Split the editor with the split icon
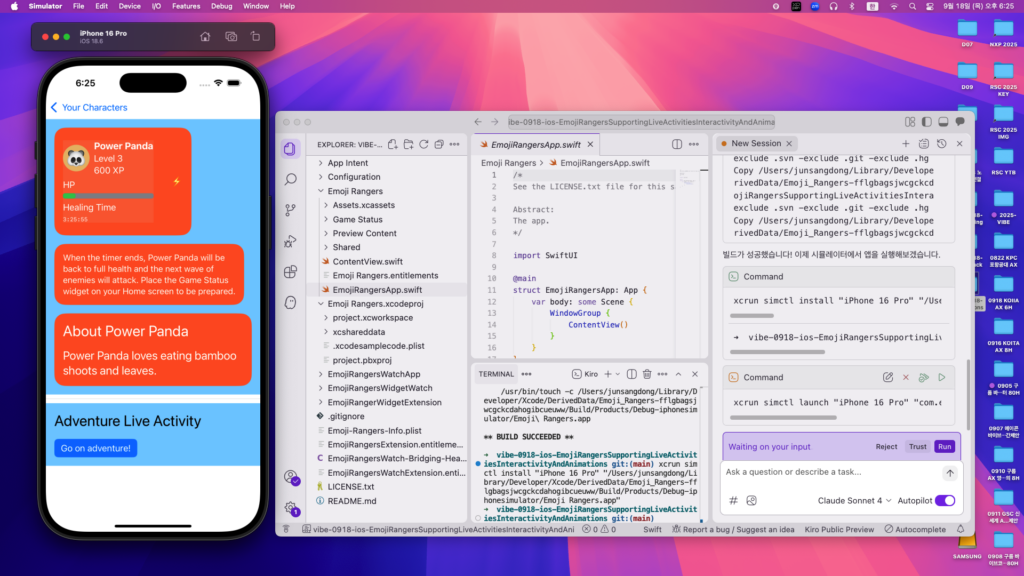The image size is (1024, 576). click(678, 145)
